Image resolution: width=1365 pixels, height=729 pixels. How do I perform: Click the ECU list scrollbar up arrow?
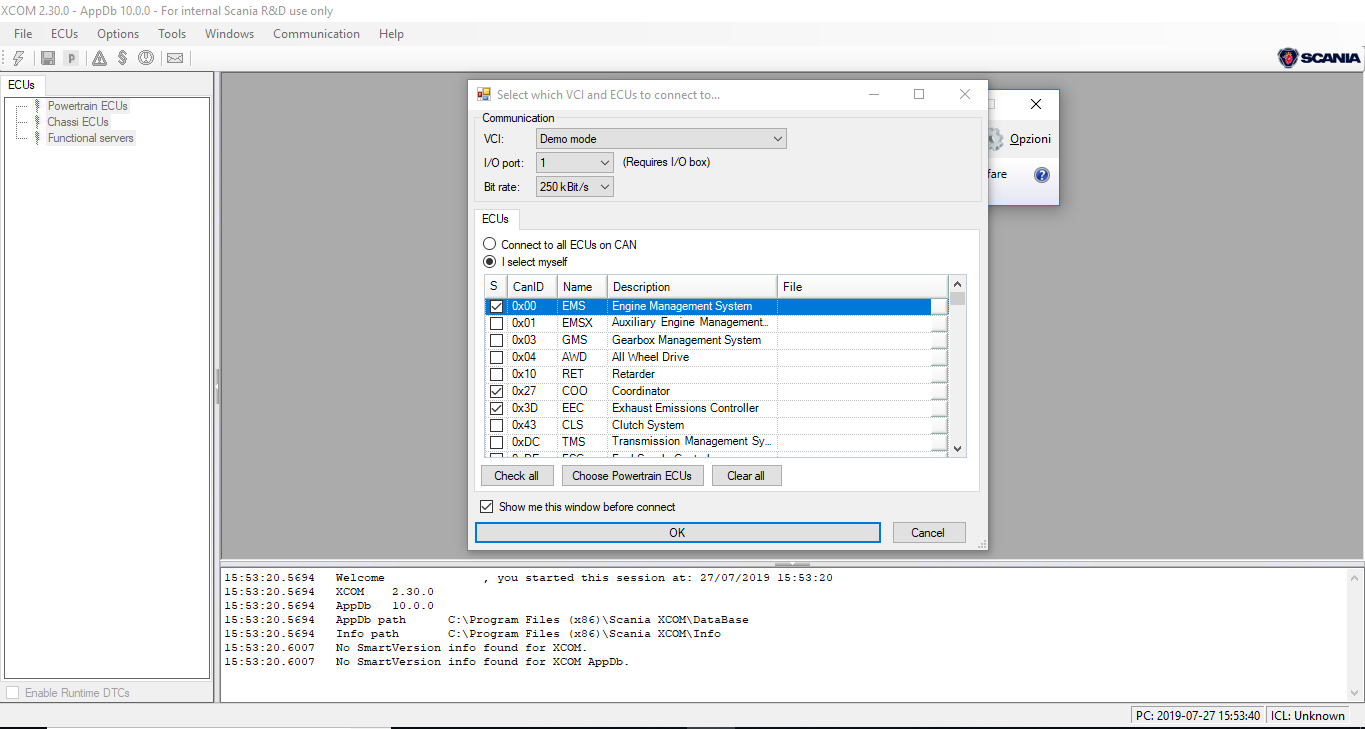pos(958,284)
